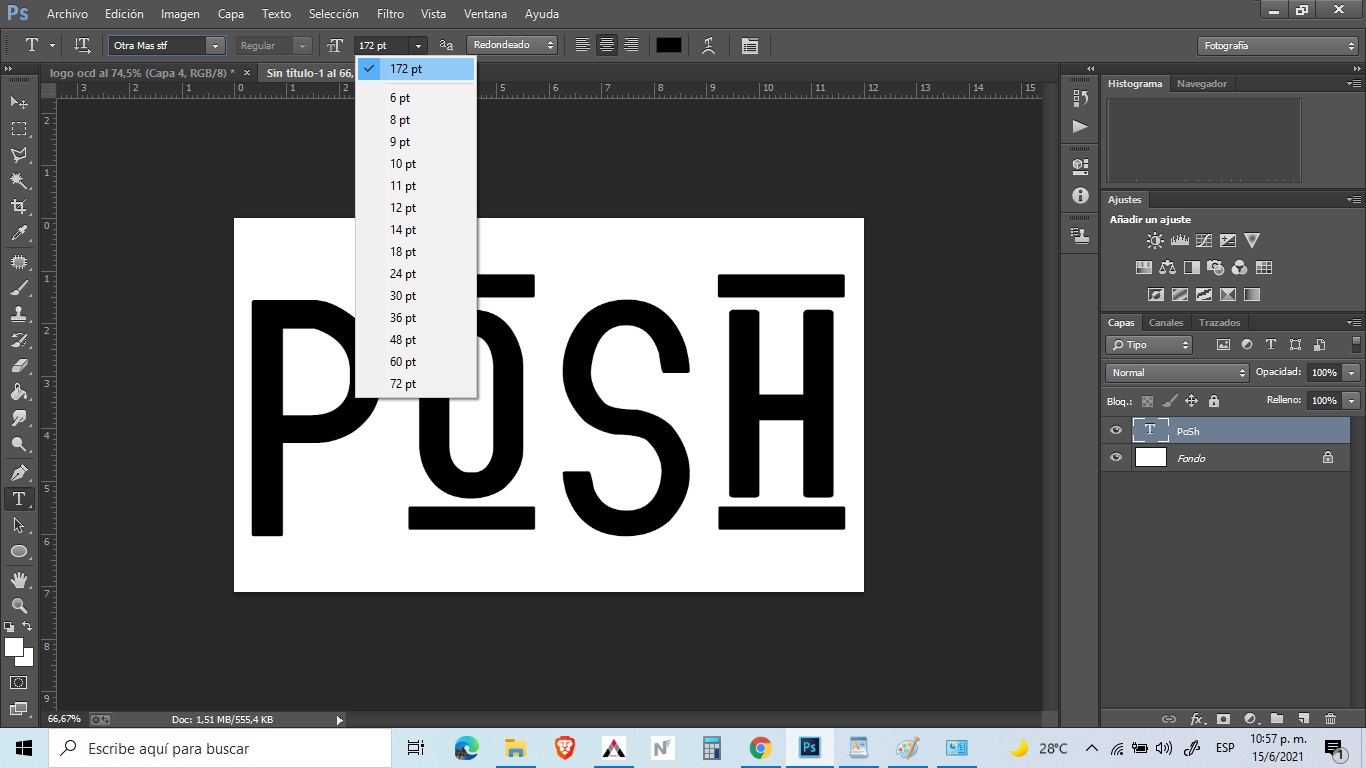The width and height of the screenshot is (1366, 768).
Task: Select the Zoom tool
Action: coord(19,606)
